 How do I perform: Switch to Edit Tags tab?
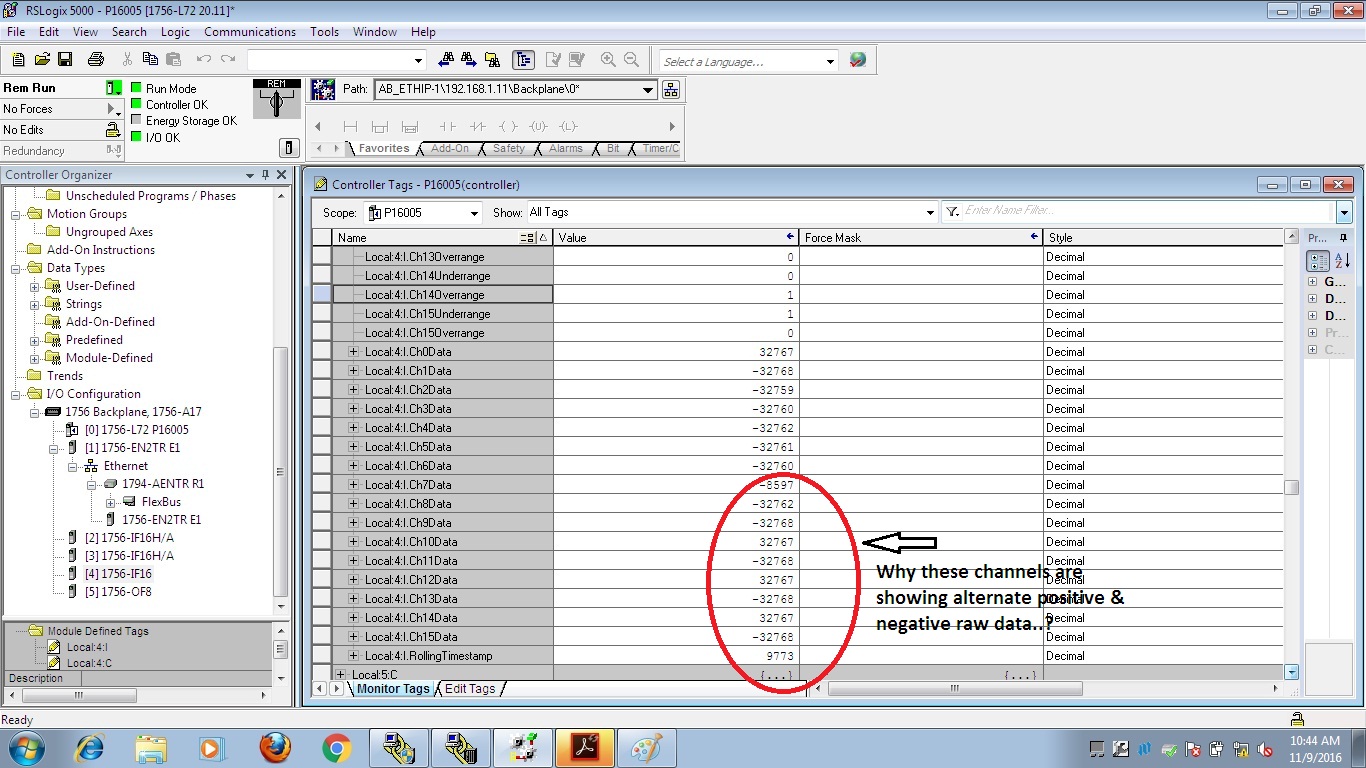point(470,688)
